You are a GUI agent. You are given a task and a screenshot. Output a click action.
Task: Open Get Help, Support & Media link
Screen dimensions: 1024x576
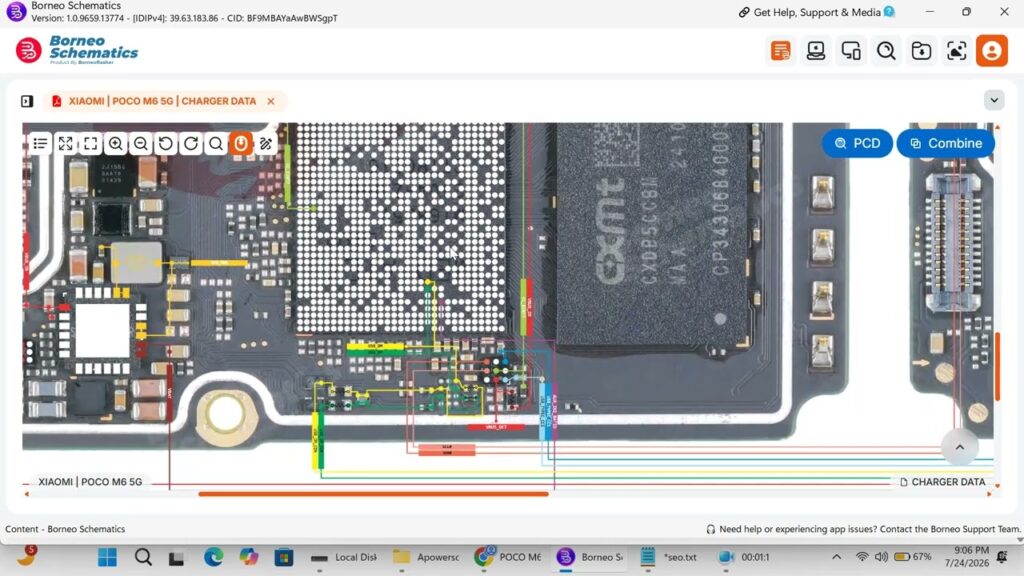click(x=816, y=12)
